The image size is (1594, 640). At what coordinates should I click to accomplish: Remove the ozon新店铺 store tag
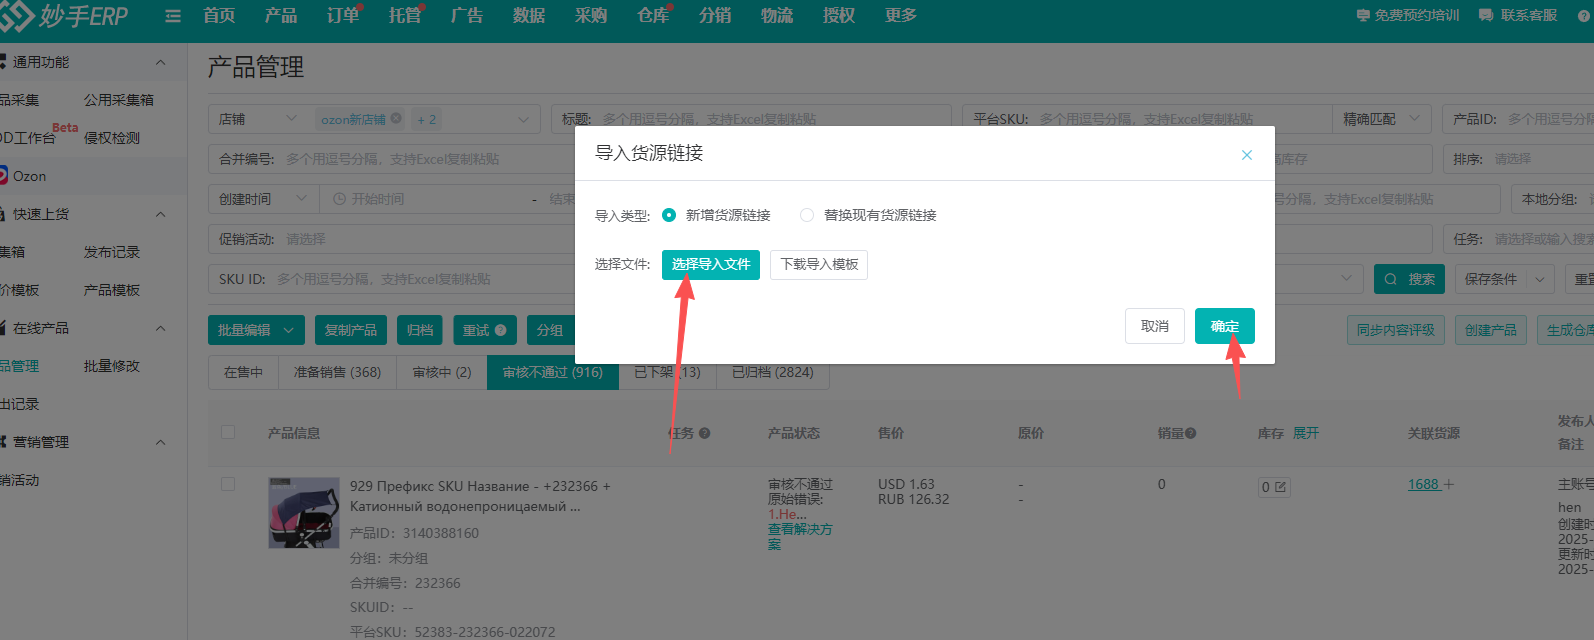pos(396,119)
